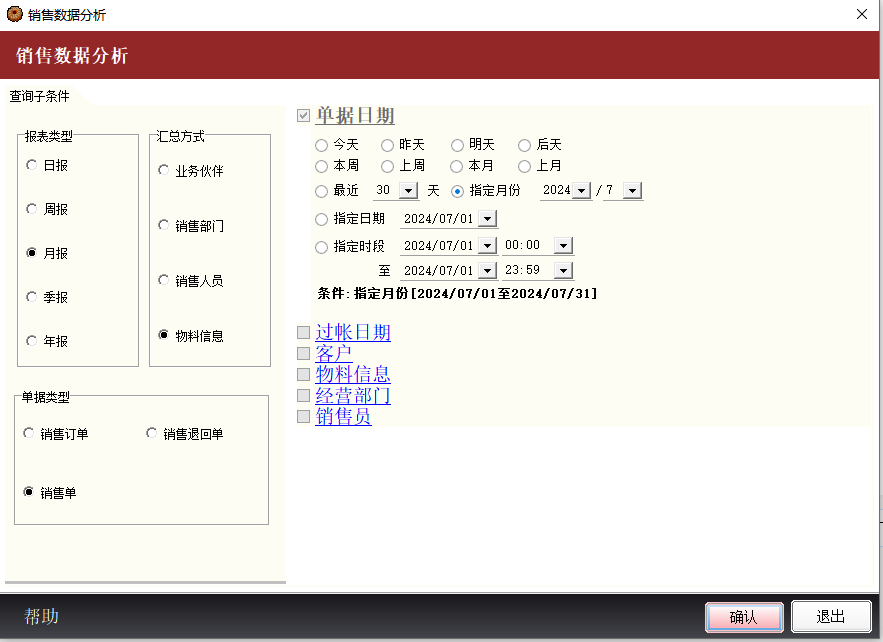
Task: Open the recent days count dropdown
Action: (408, 190)
